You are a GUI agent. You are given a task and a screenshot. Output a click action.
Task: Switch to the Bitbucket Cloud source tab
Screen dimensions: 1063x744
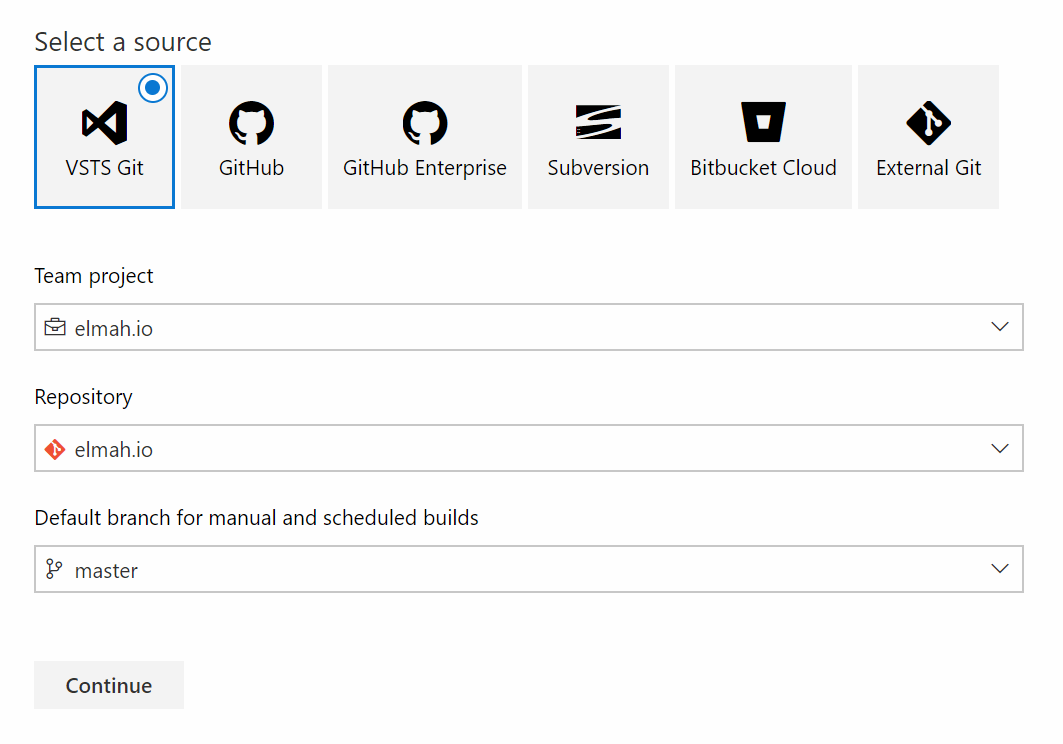(762, 137)
